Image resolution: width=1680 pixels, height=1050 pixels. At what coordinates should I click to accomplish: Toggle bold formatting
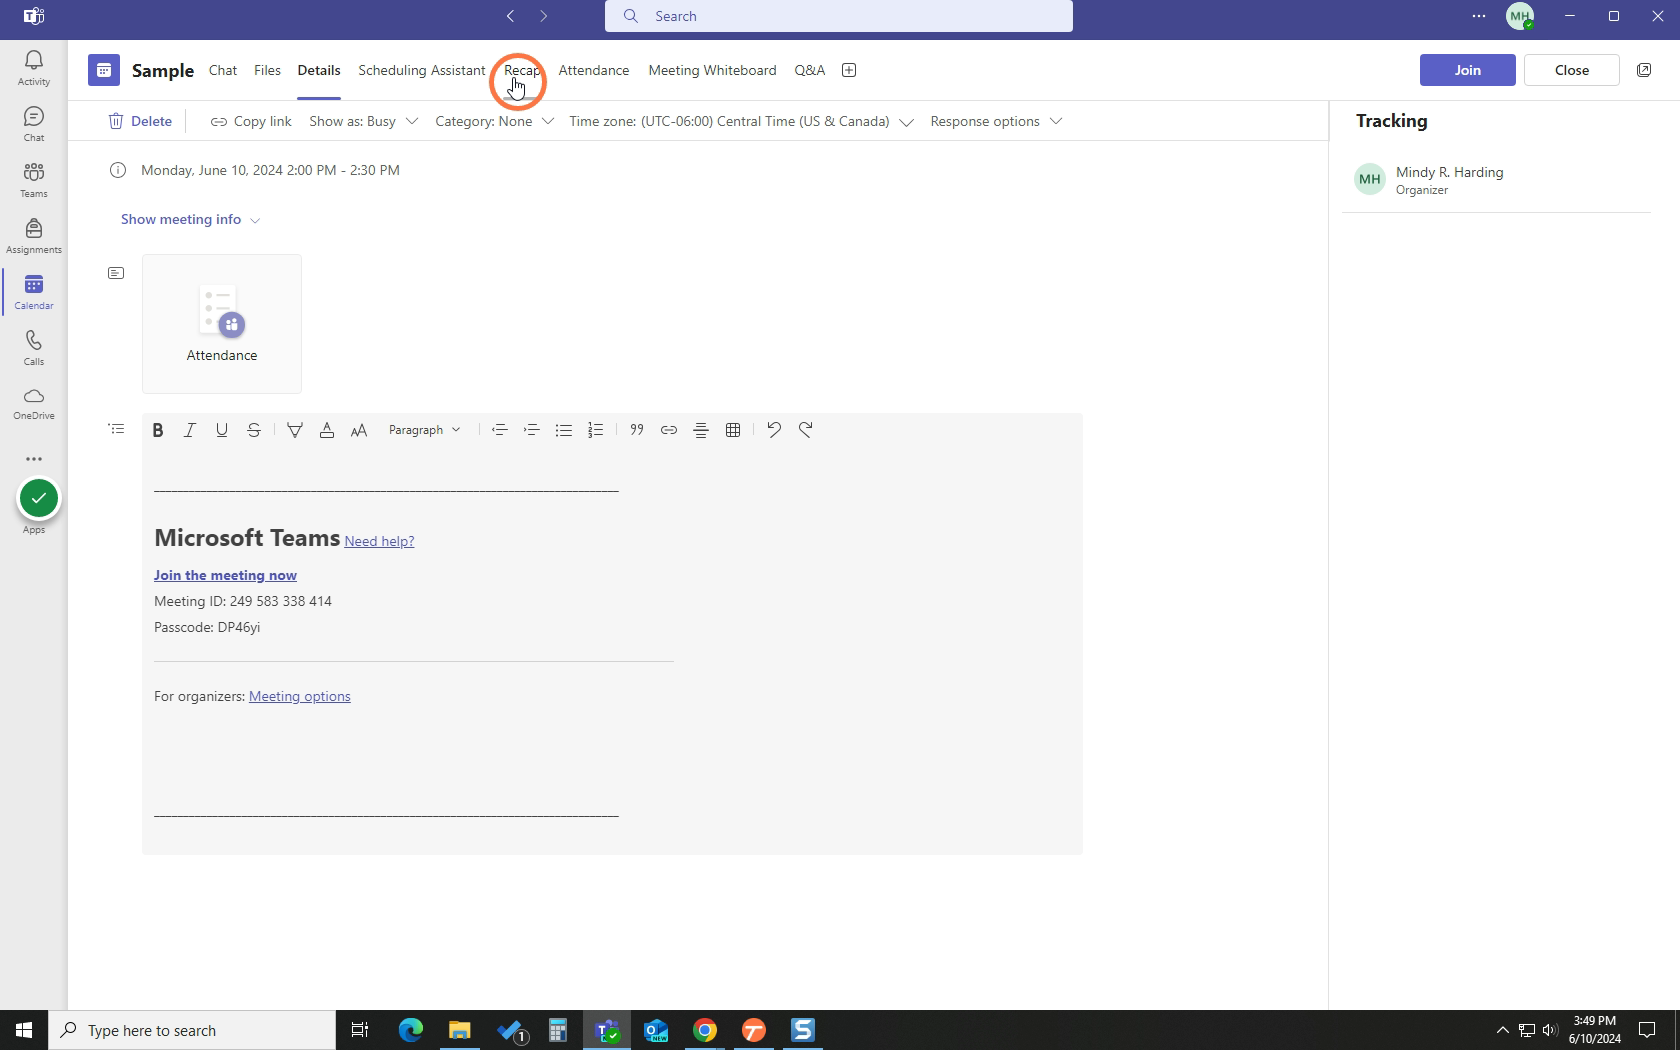(158, 430)
